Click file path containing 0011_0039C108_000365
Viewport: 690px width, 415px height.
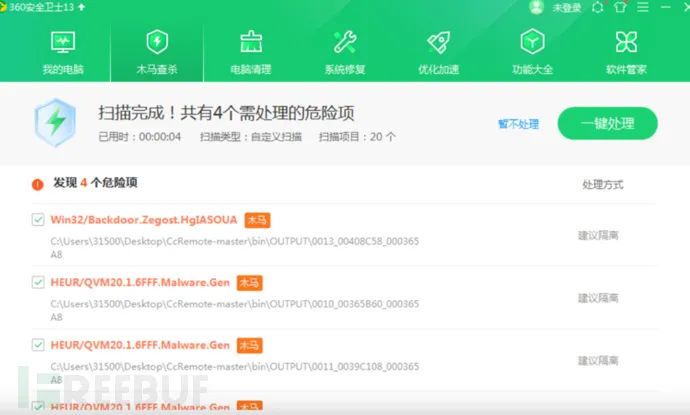coord(235,373)
